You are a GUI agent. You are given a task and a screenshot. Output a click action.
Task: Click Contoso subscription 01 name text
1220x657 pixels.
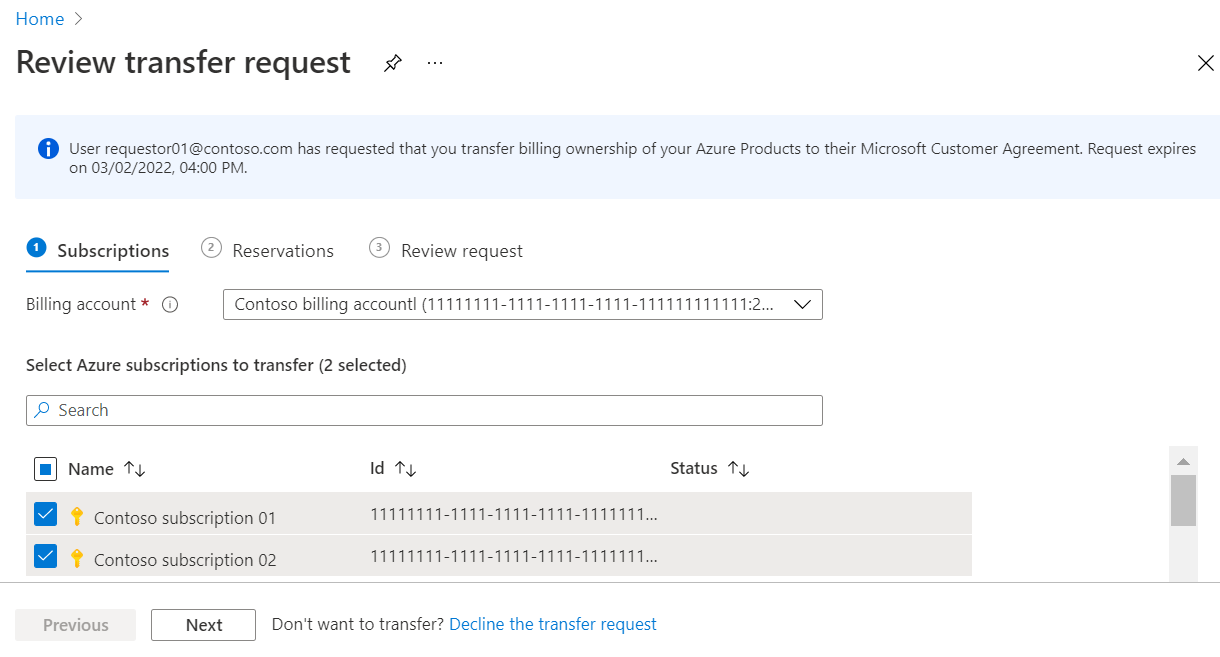click(185, 518)
